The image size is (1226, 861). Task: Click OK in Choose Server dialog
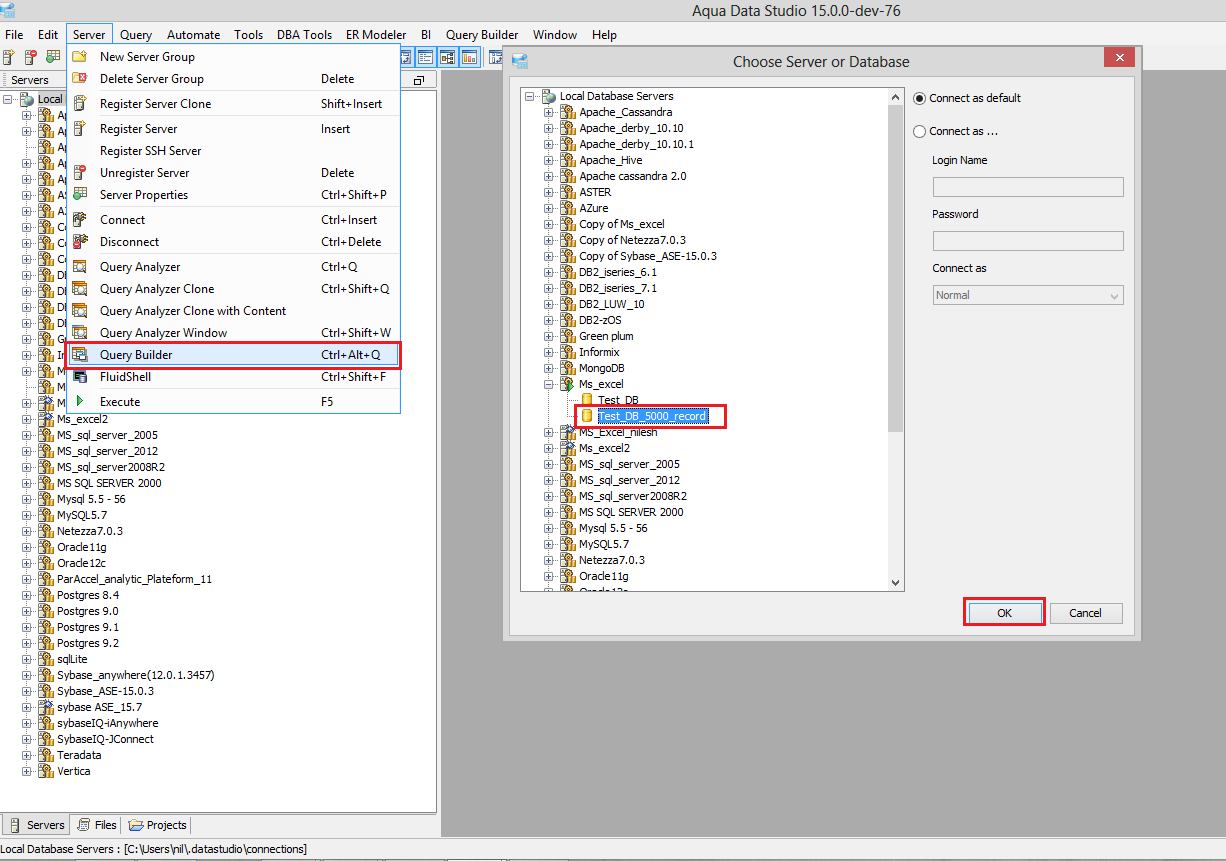(1005, 613)
